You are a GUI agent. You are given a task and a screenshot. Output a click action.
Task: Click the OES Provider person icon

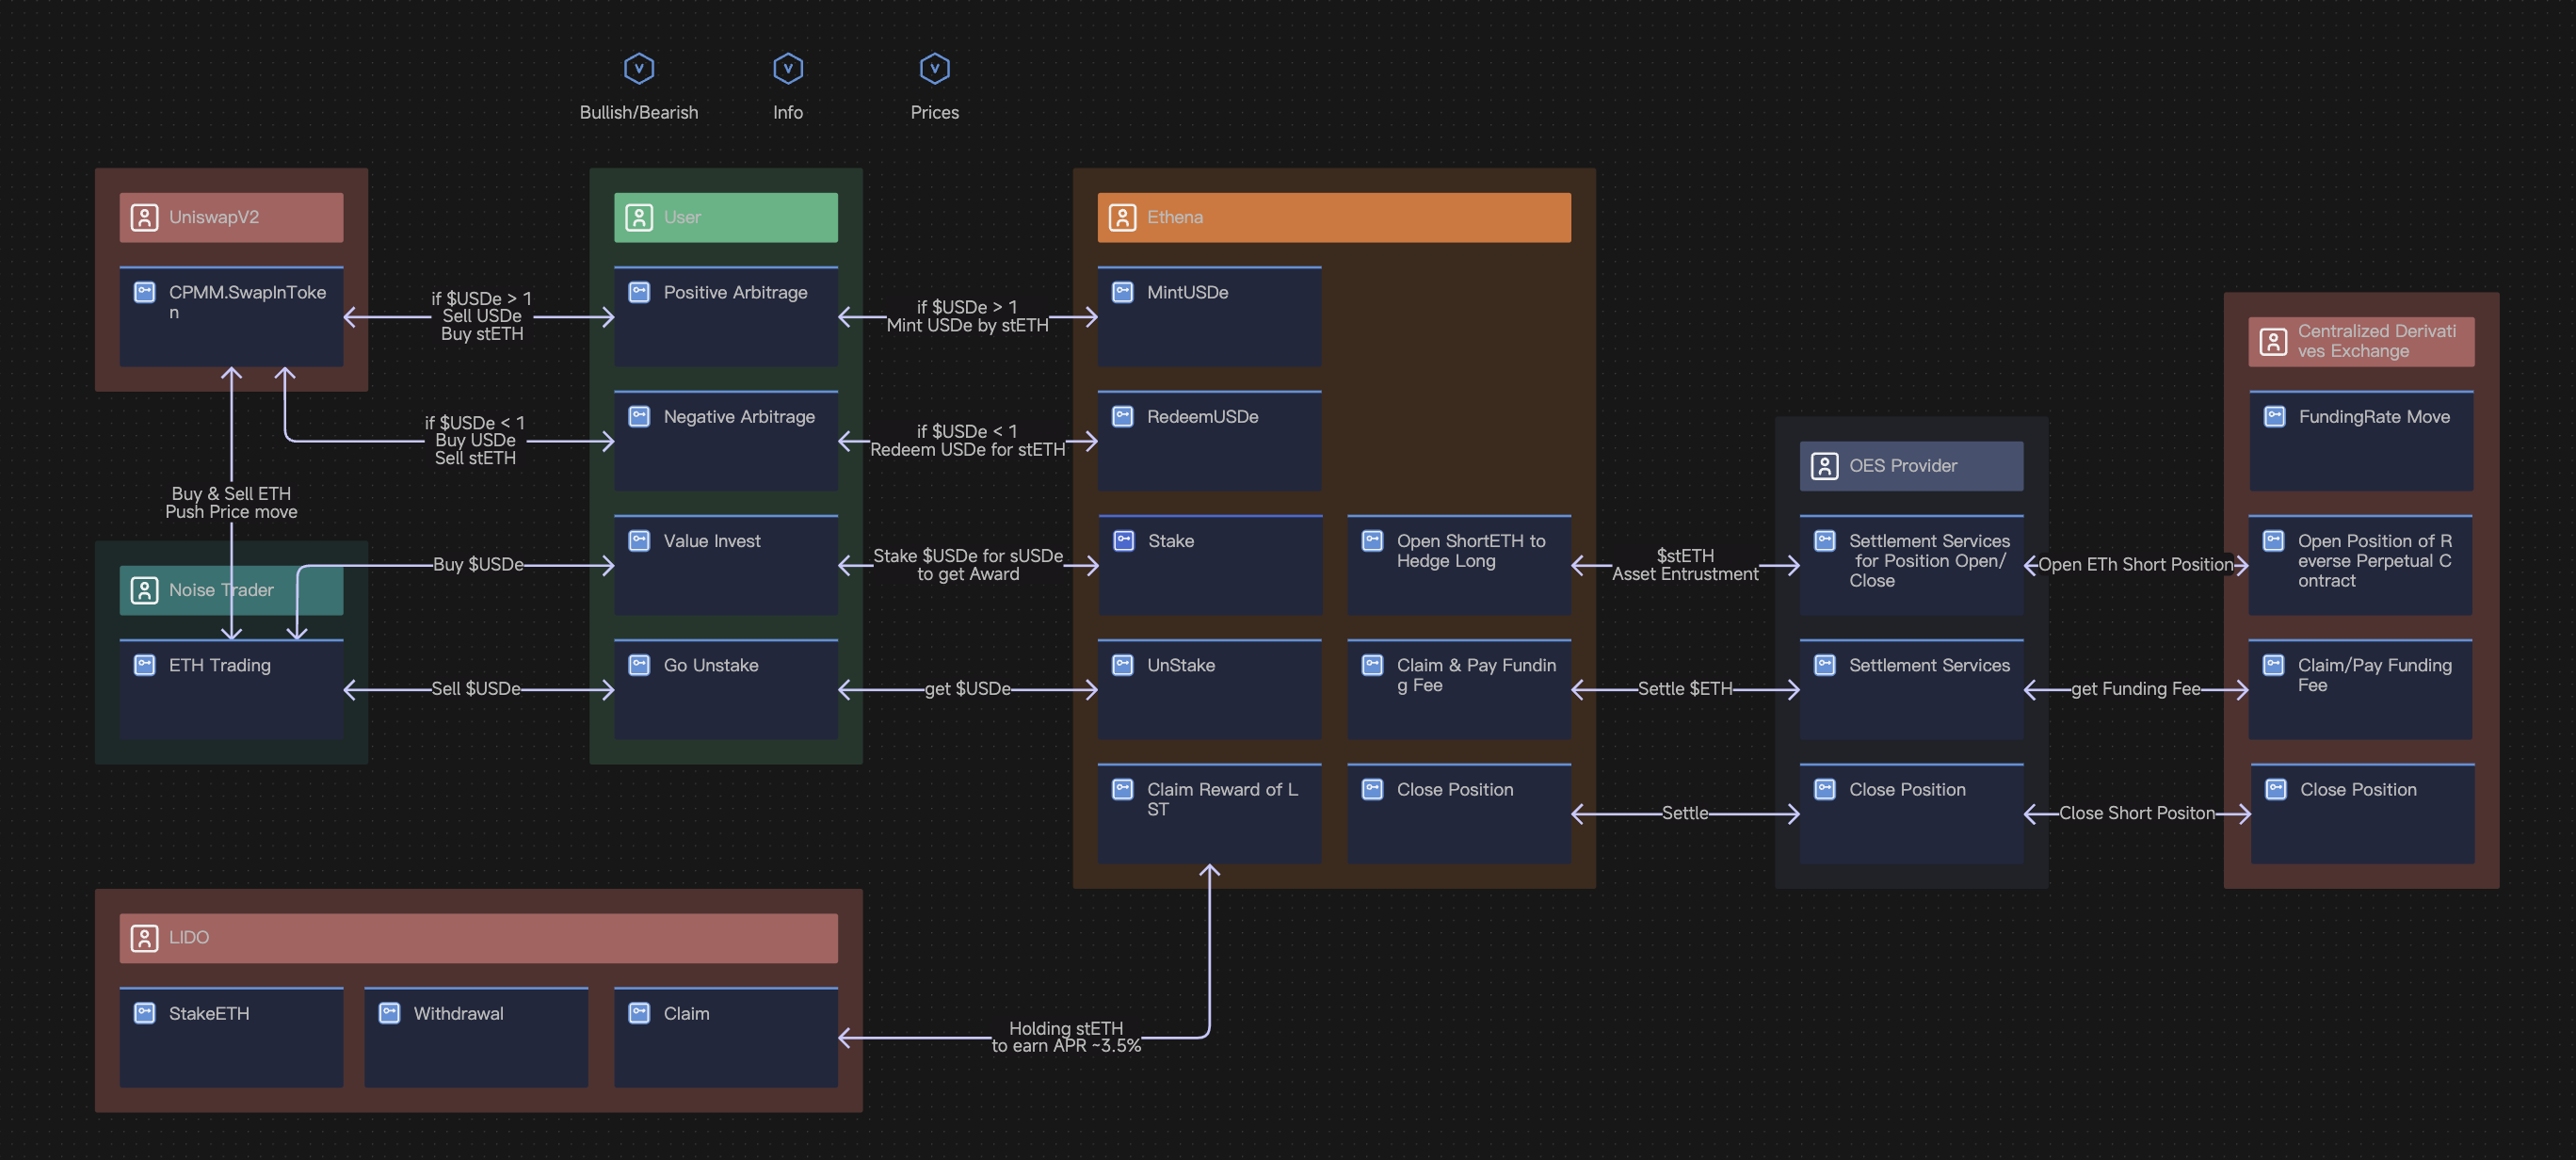click(x=1824, y=466)
